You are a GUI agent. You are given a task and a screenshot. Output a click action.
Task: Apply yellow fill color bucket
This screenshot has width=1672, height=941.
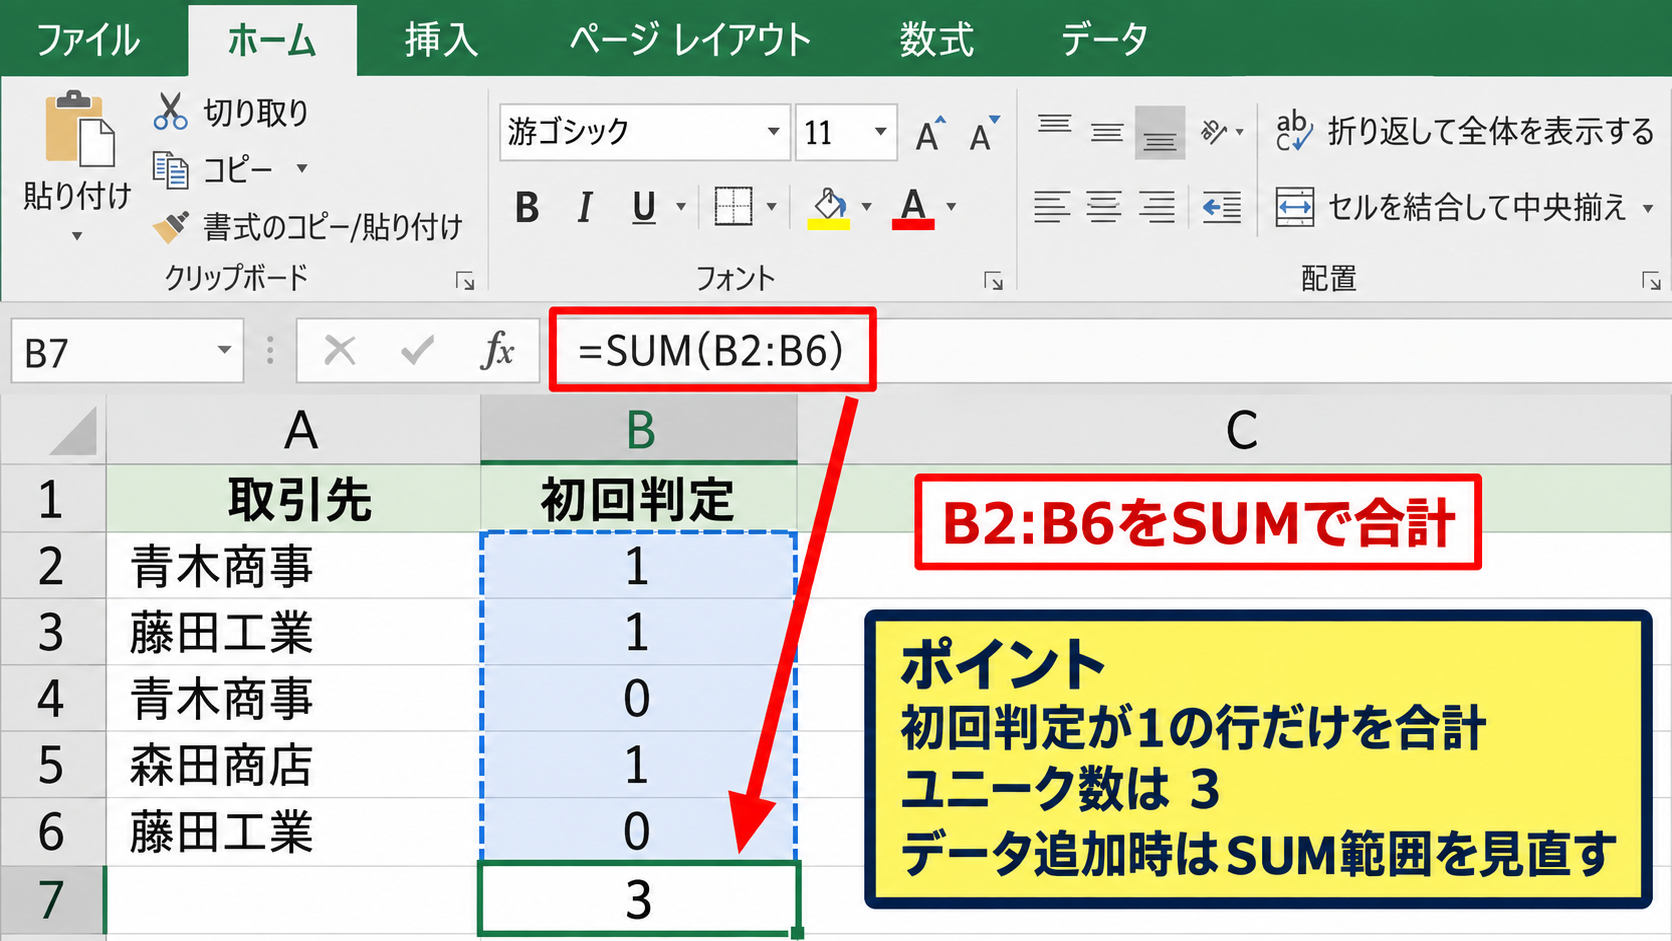click(x=829, y=208)
